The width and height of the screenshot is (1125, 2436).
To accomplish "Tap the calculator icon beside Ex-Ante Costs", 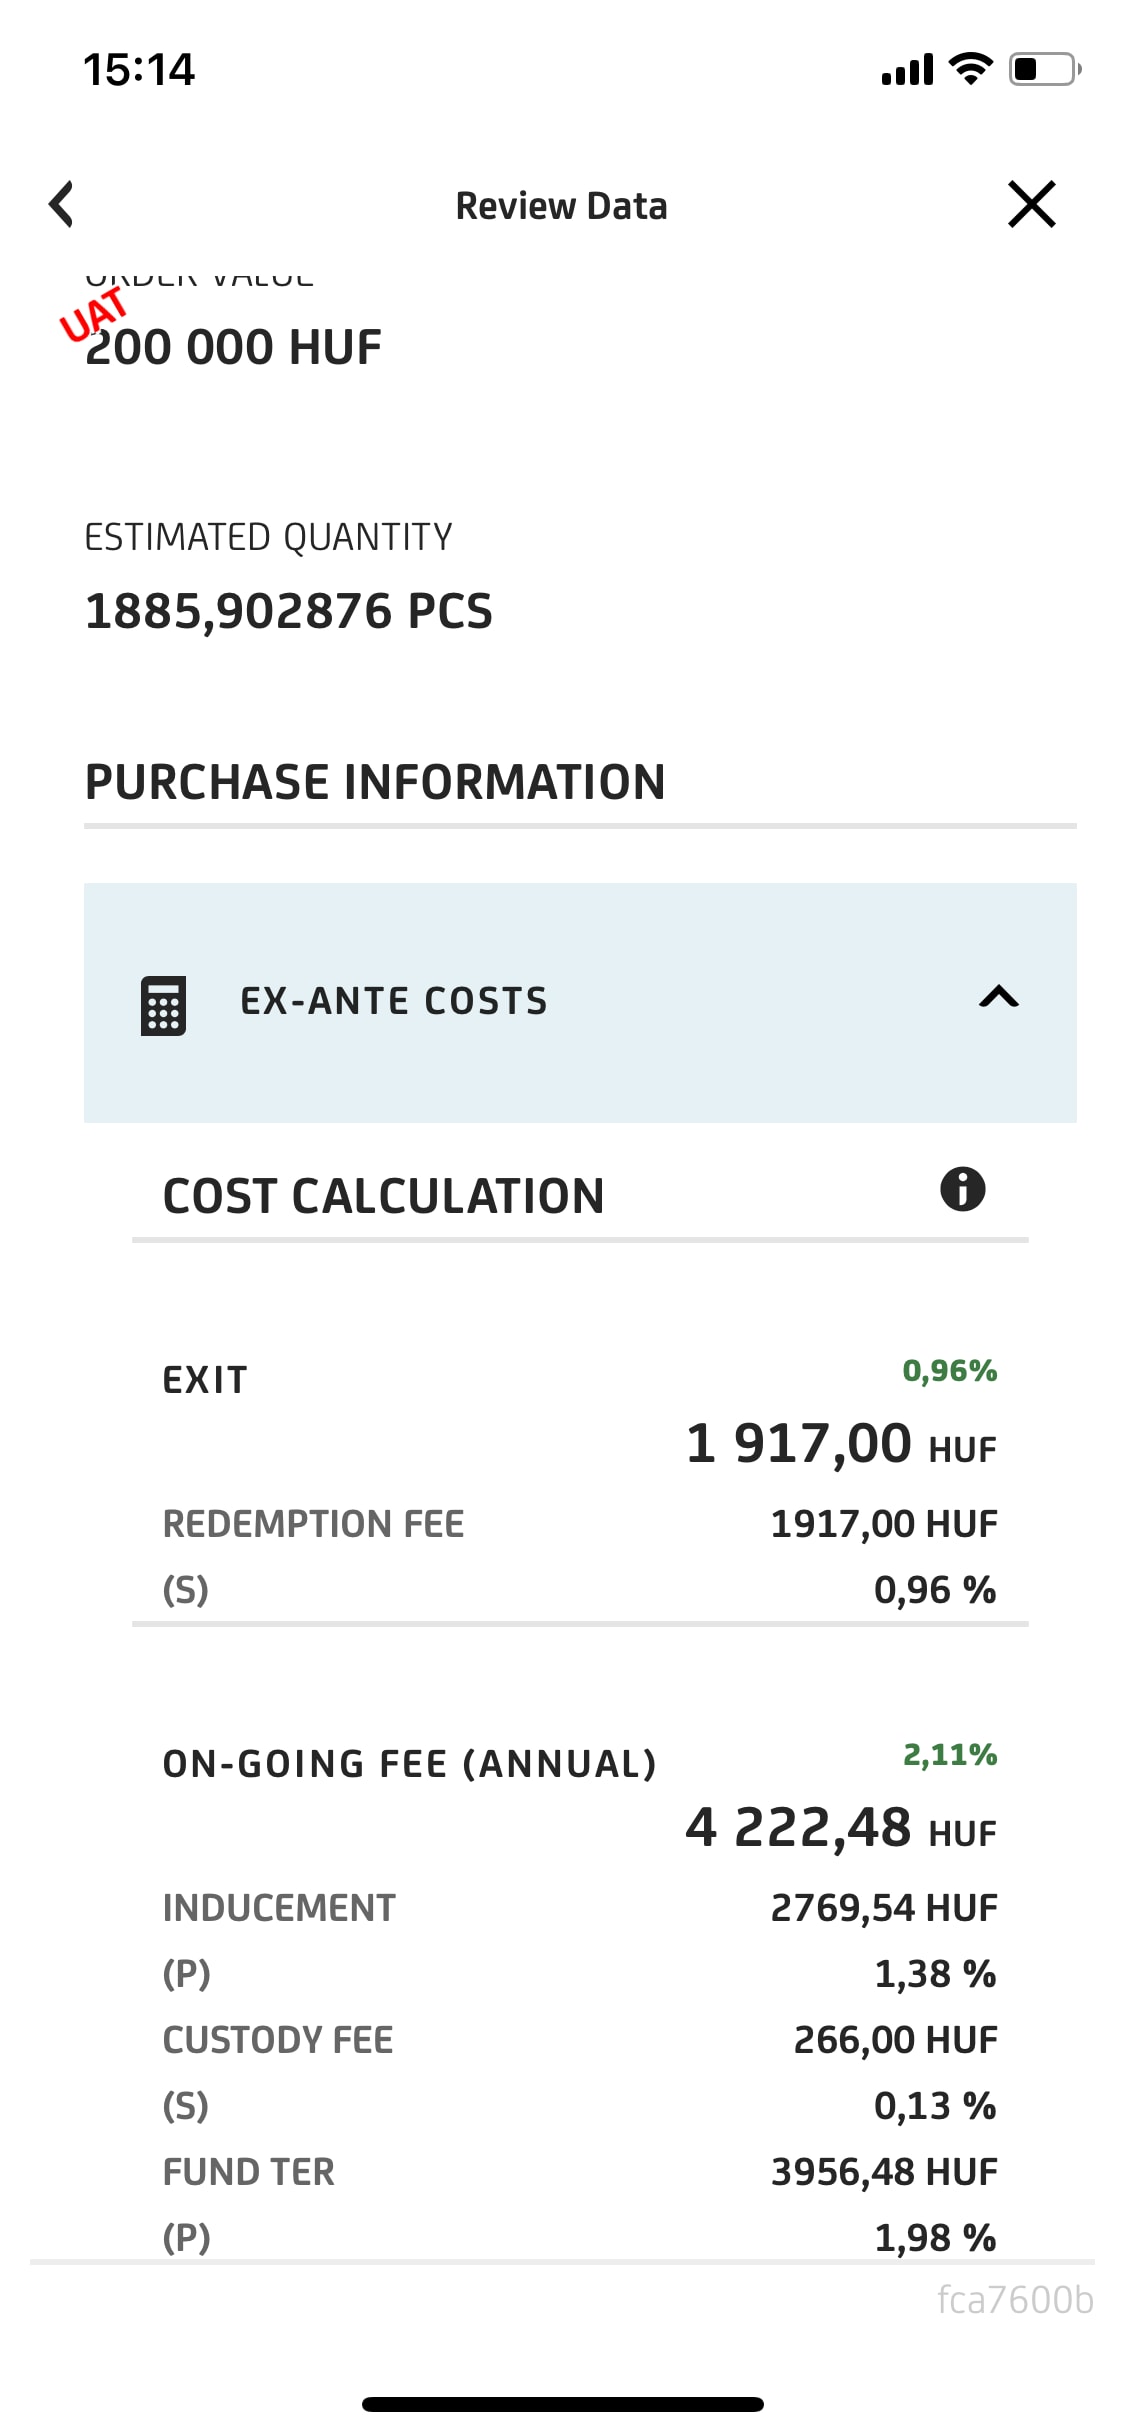I will pyautogui.click(x=163, y=1004).
